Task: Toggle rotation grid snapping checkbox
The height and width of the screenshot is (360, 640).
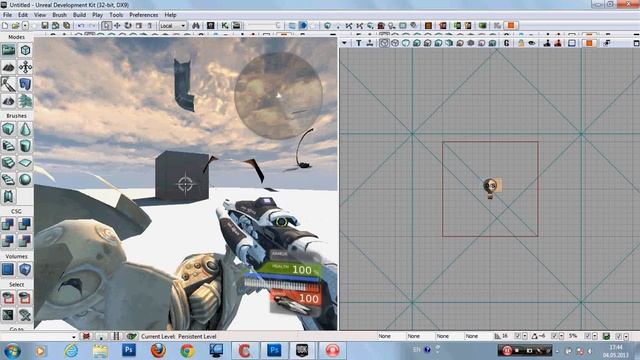Action: pyautogui.click(x=554, y=336)
